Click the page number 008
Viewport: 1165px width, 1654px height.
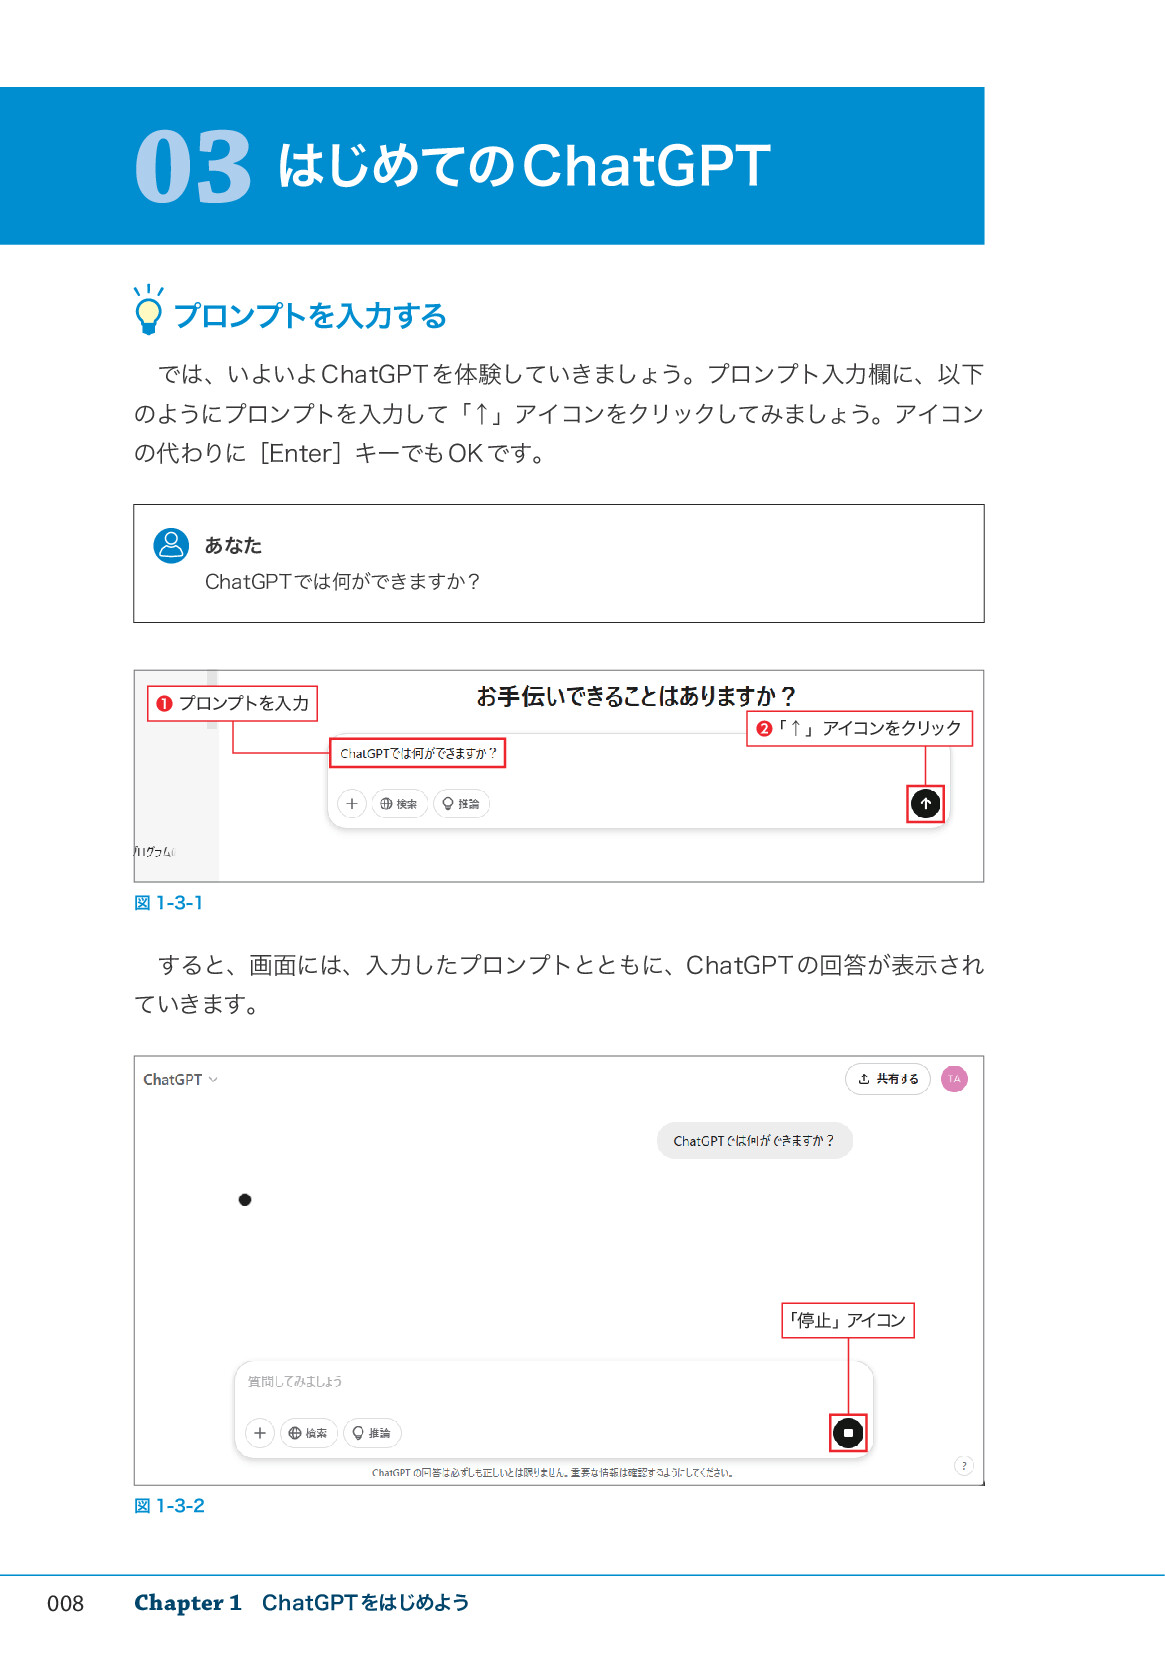65,1604
